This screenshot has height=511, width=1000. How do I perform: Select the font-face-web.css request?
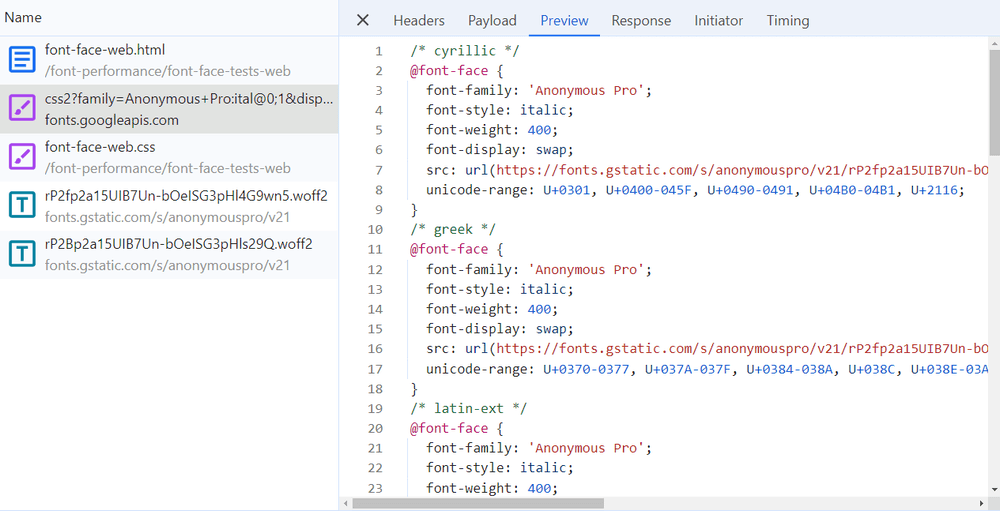click(169, 157)
